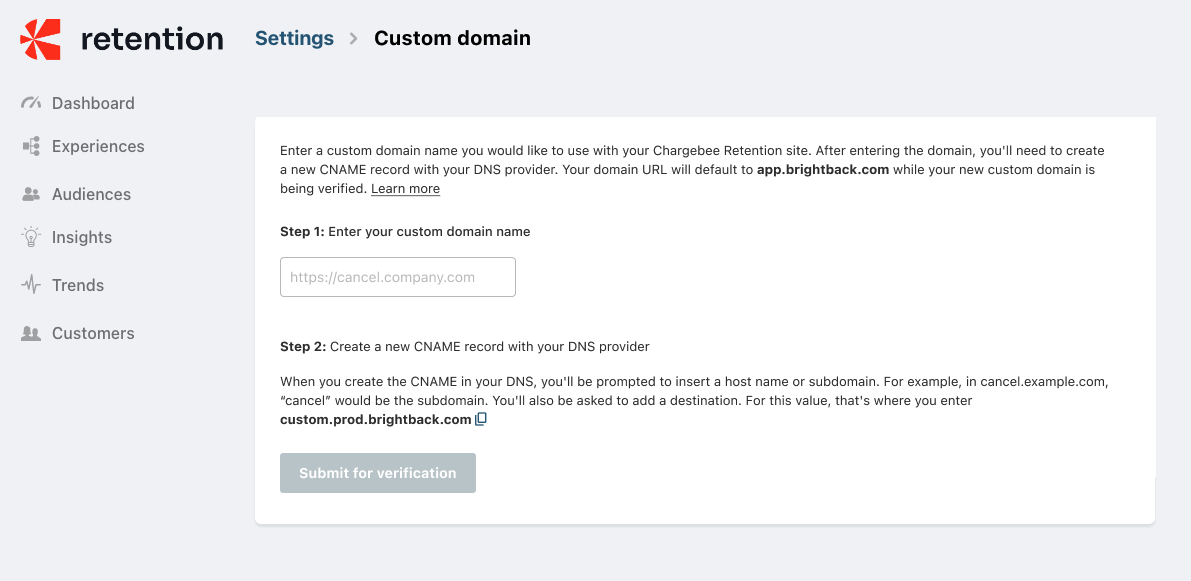Click the Customers icon in sidebar
The height and width of the screenshot is (581, 1191).
pos(31,333)
